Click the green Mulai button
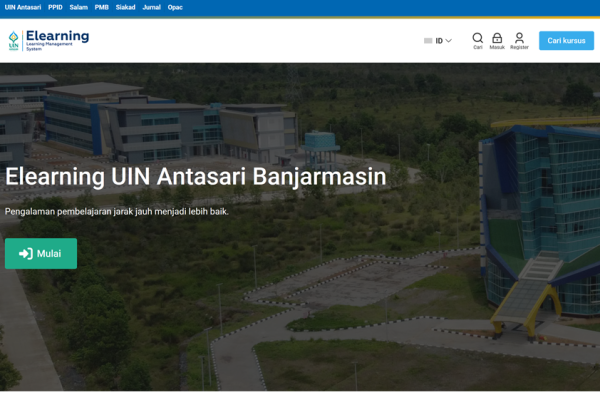This screenshot has width=600, height=400. [x=41, y=253]
